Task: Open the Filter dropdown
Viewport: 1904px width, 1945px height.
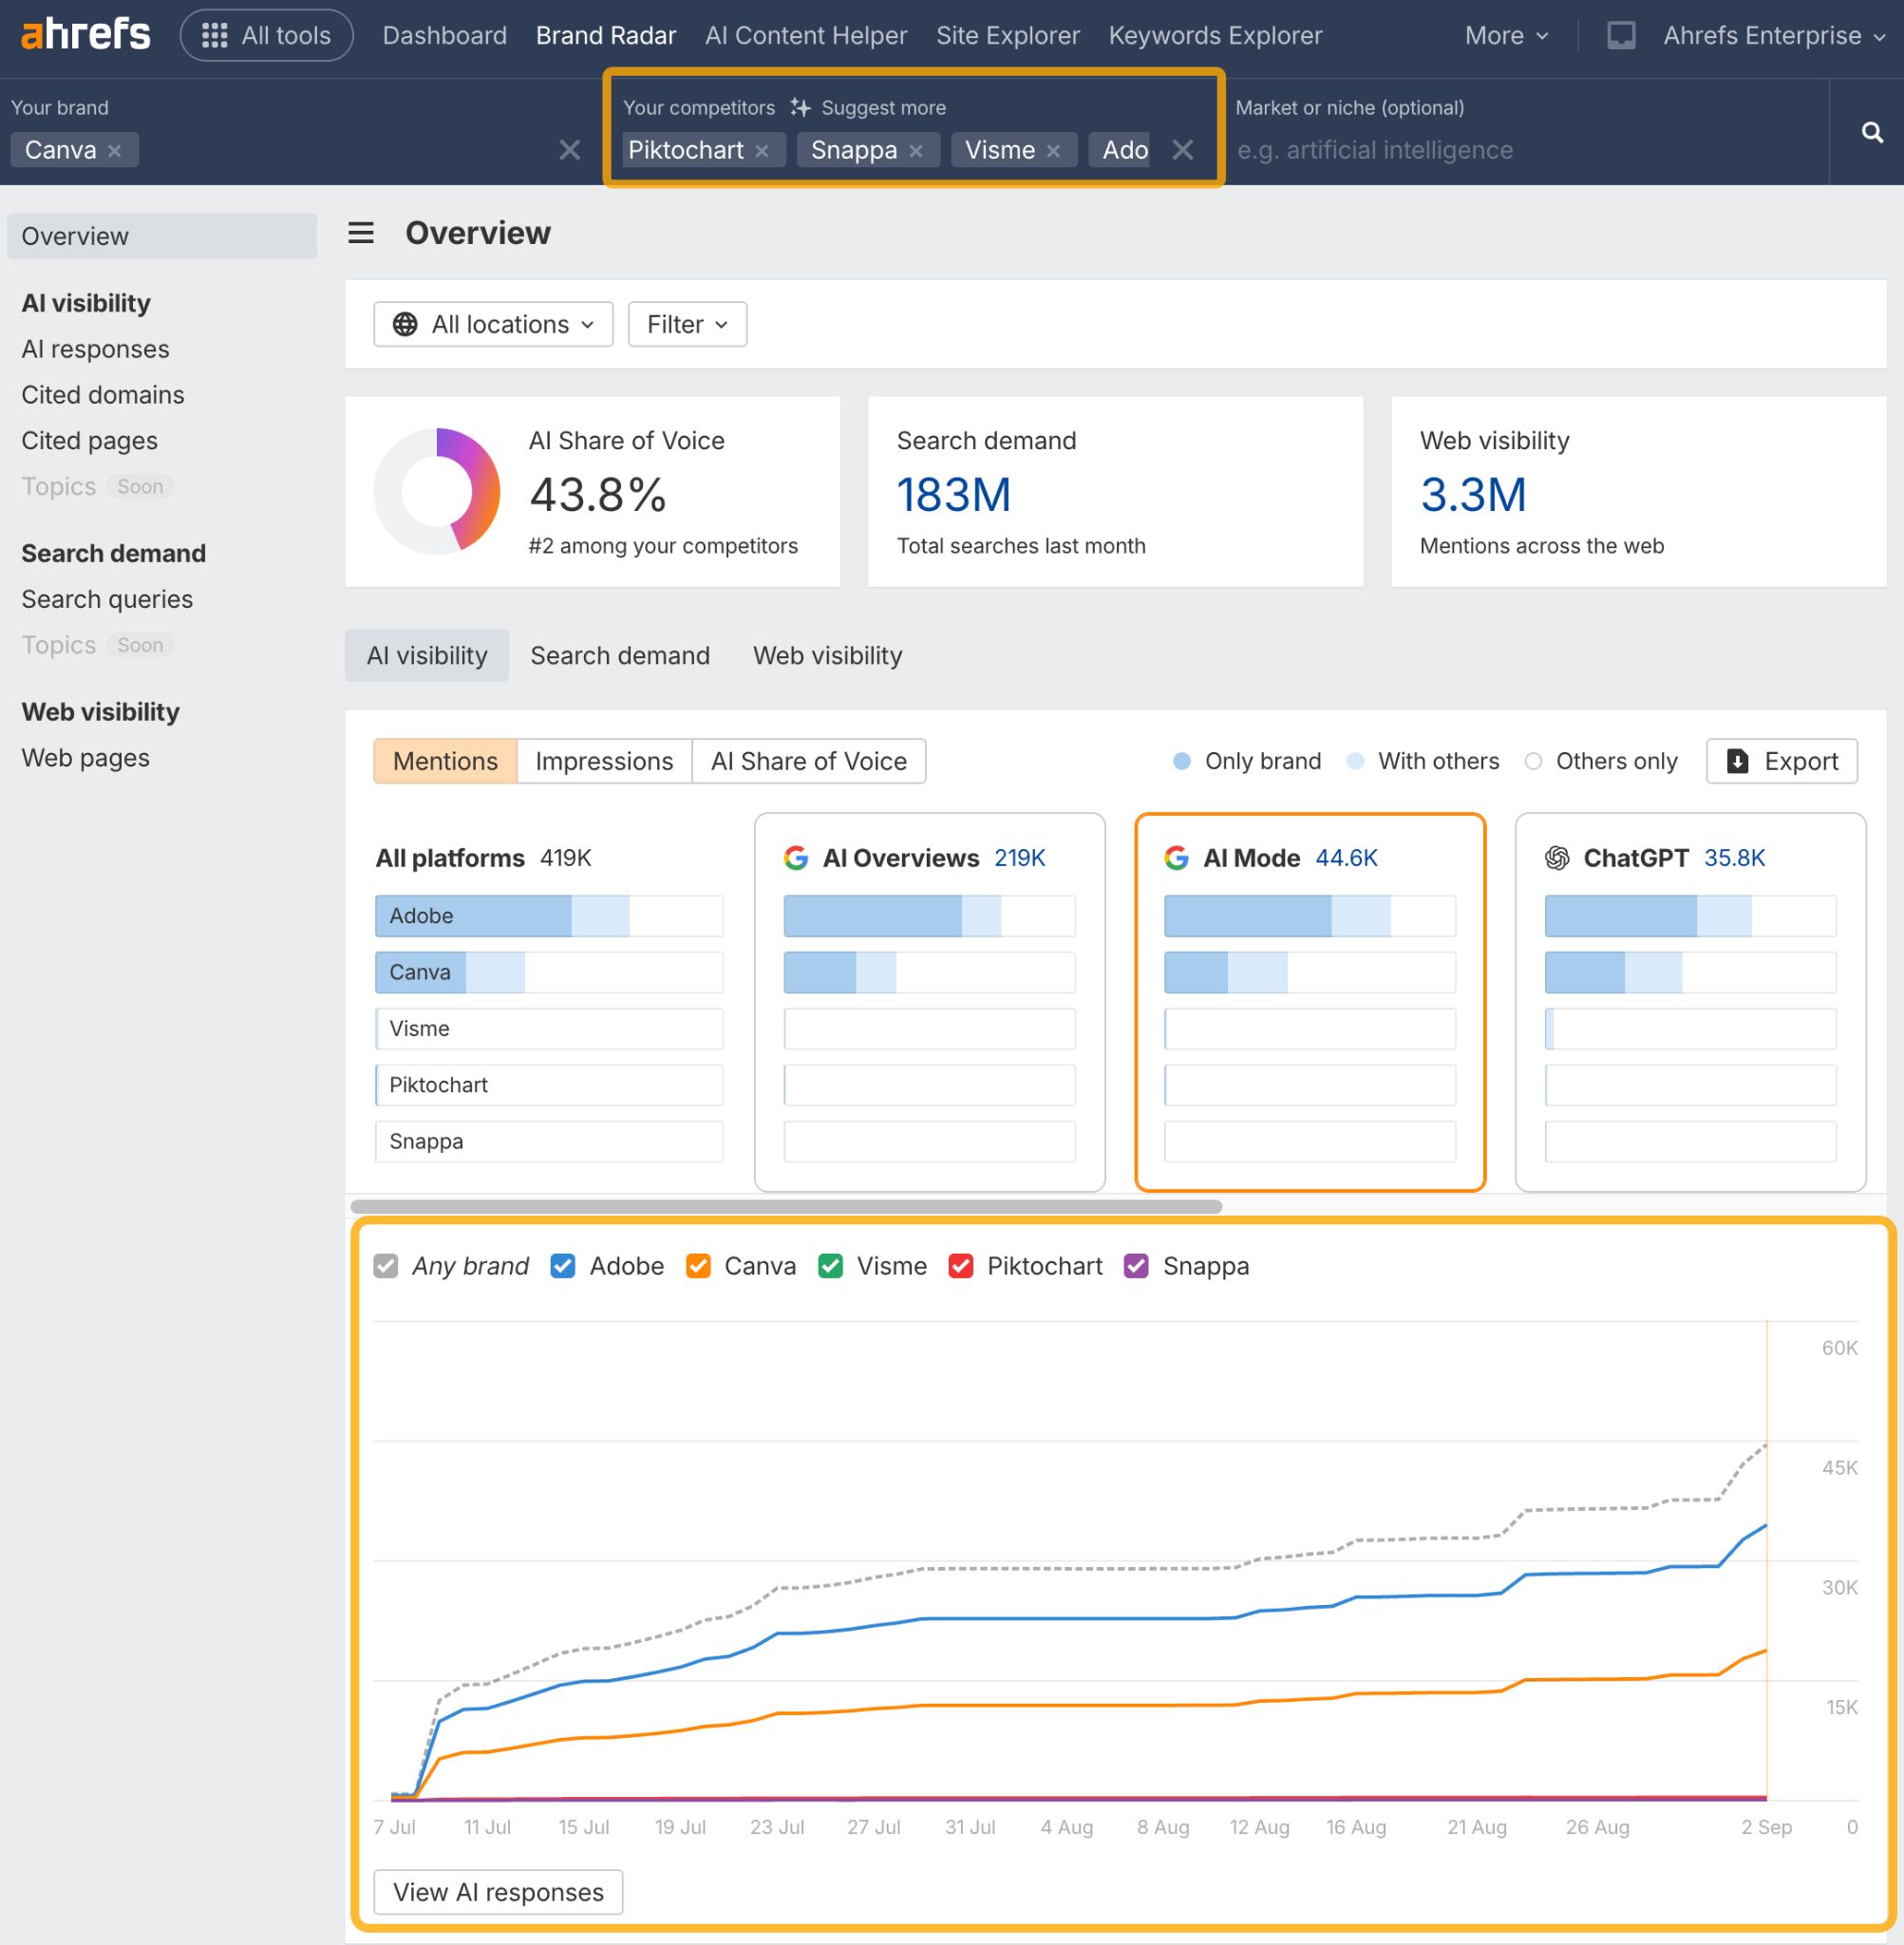Action: pyautogui.click(x=686, y=324)
